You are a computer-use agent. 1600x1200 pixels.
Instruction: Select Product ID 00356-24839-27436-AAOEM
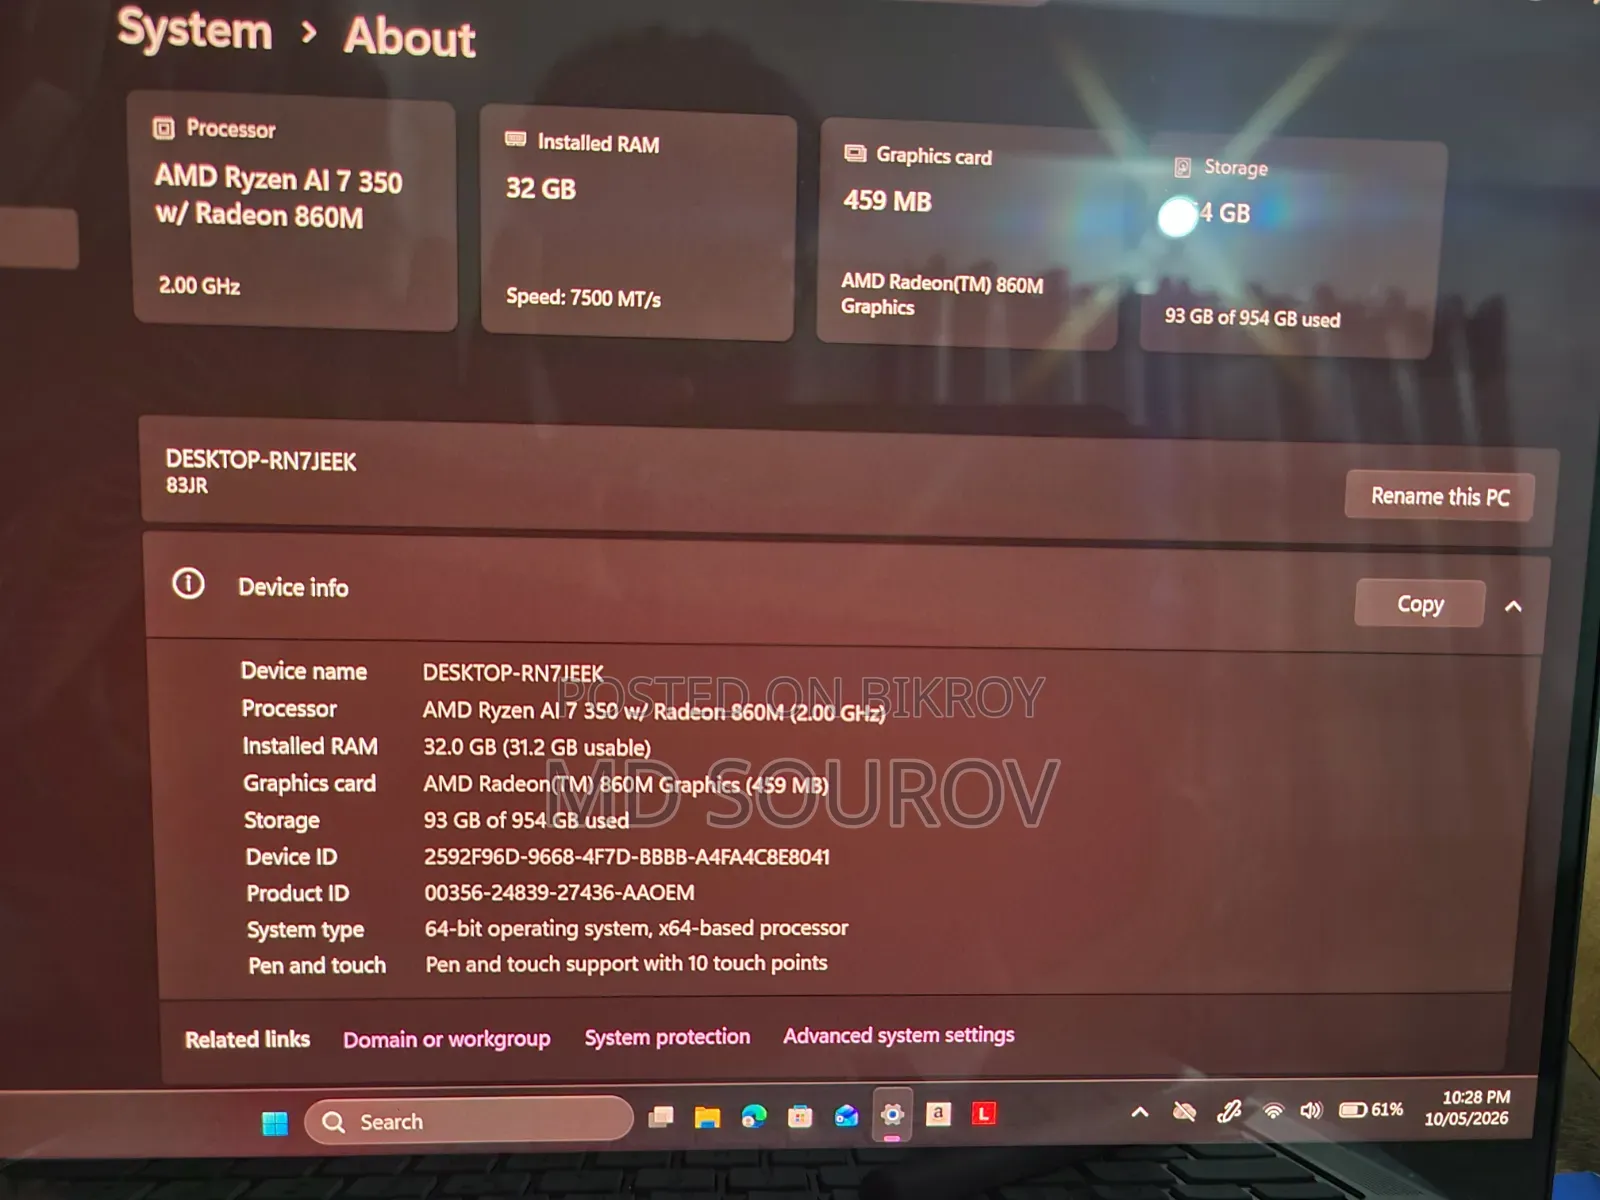[559, 892]
